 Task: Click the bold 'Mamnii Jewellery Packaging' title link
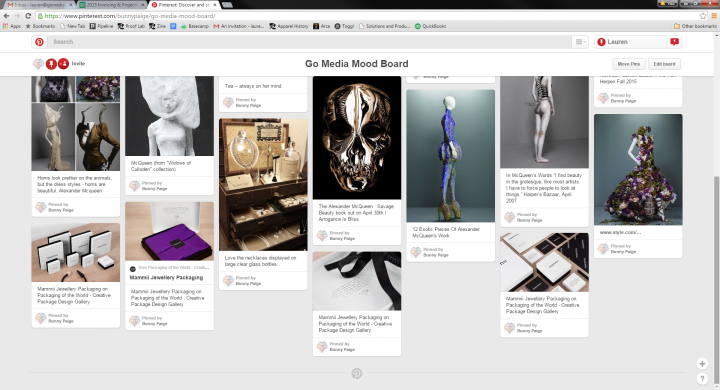tap(166, 277)
